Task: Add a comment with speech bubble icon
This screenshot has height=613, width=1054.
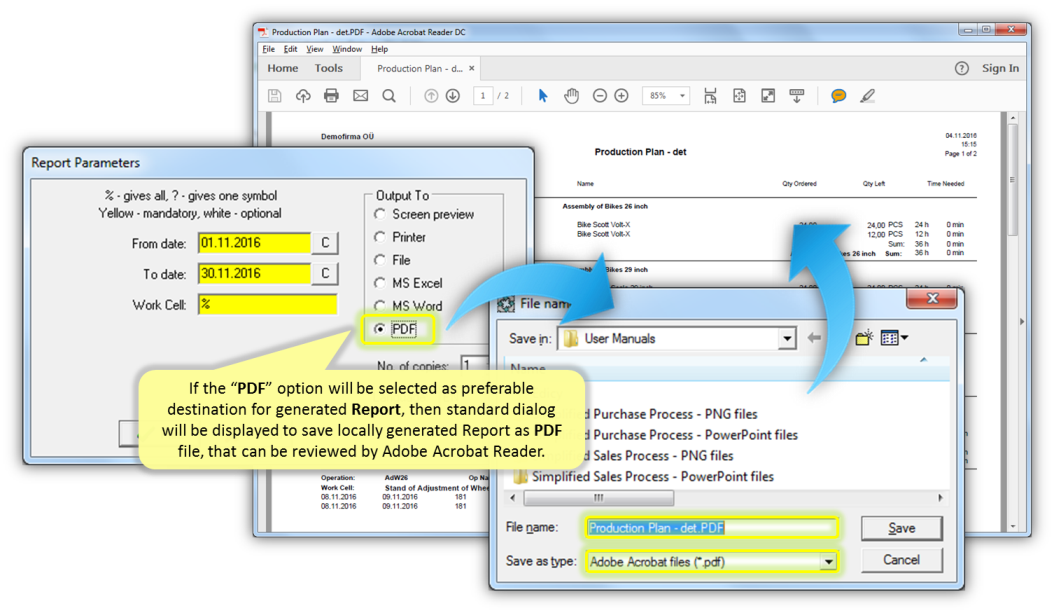Action: (x=838, y=95)
